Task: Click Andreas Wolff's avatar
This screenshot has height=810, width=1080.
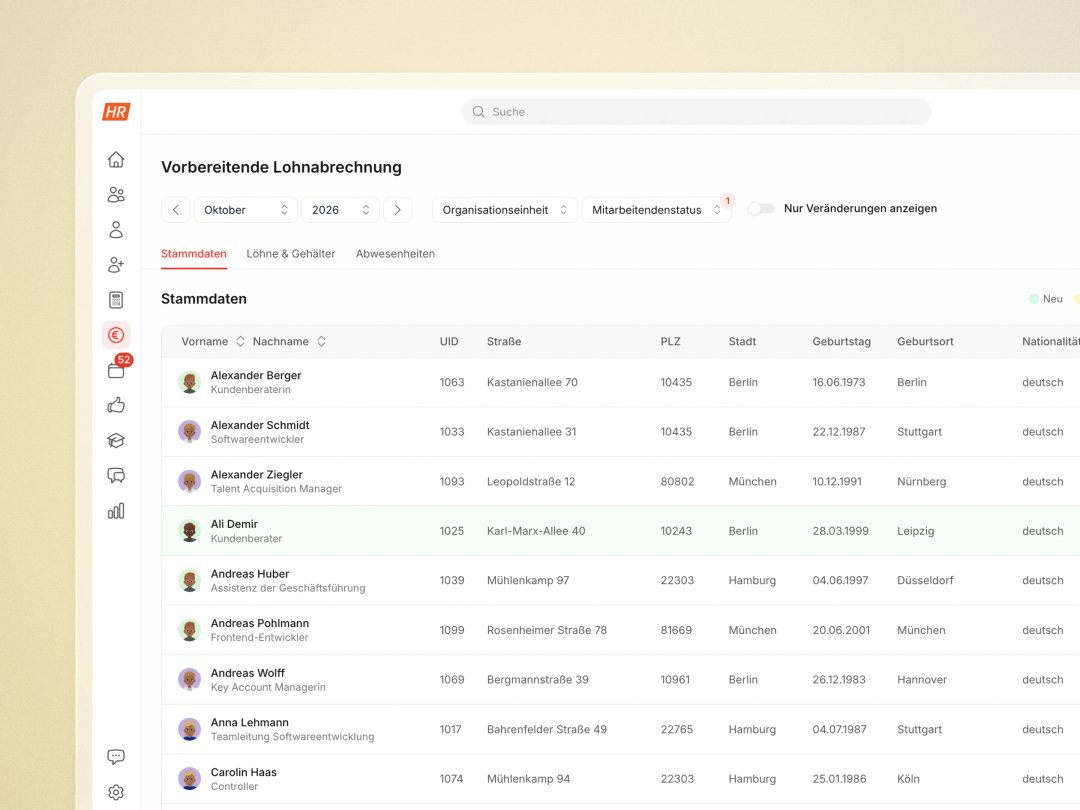Action: point(189,679)
